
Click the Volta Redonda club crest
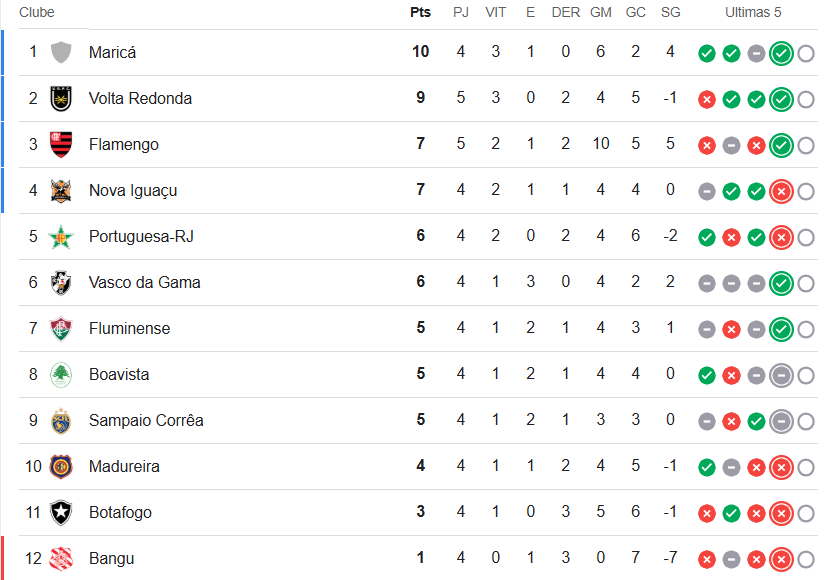coord(61,98)
